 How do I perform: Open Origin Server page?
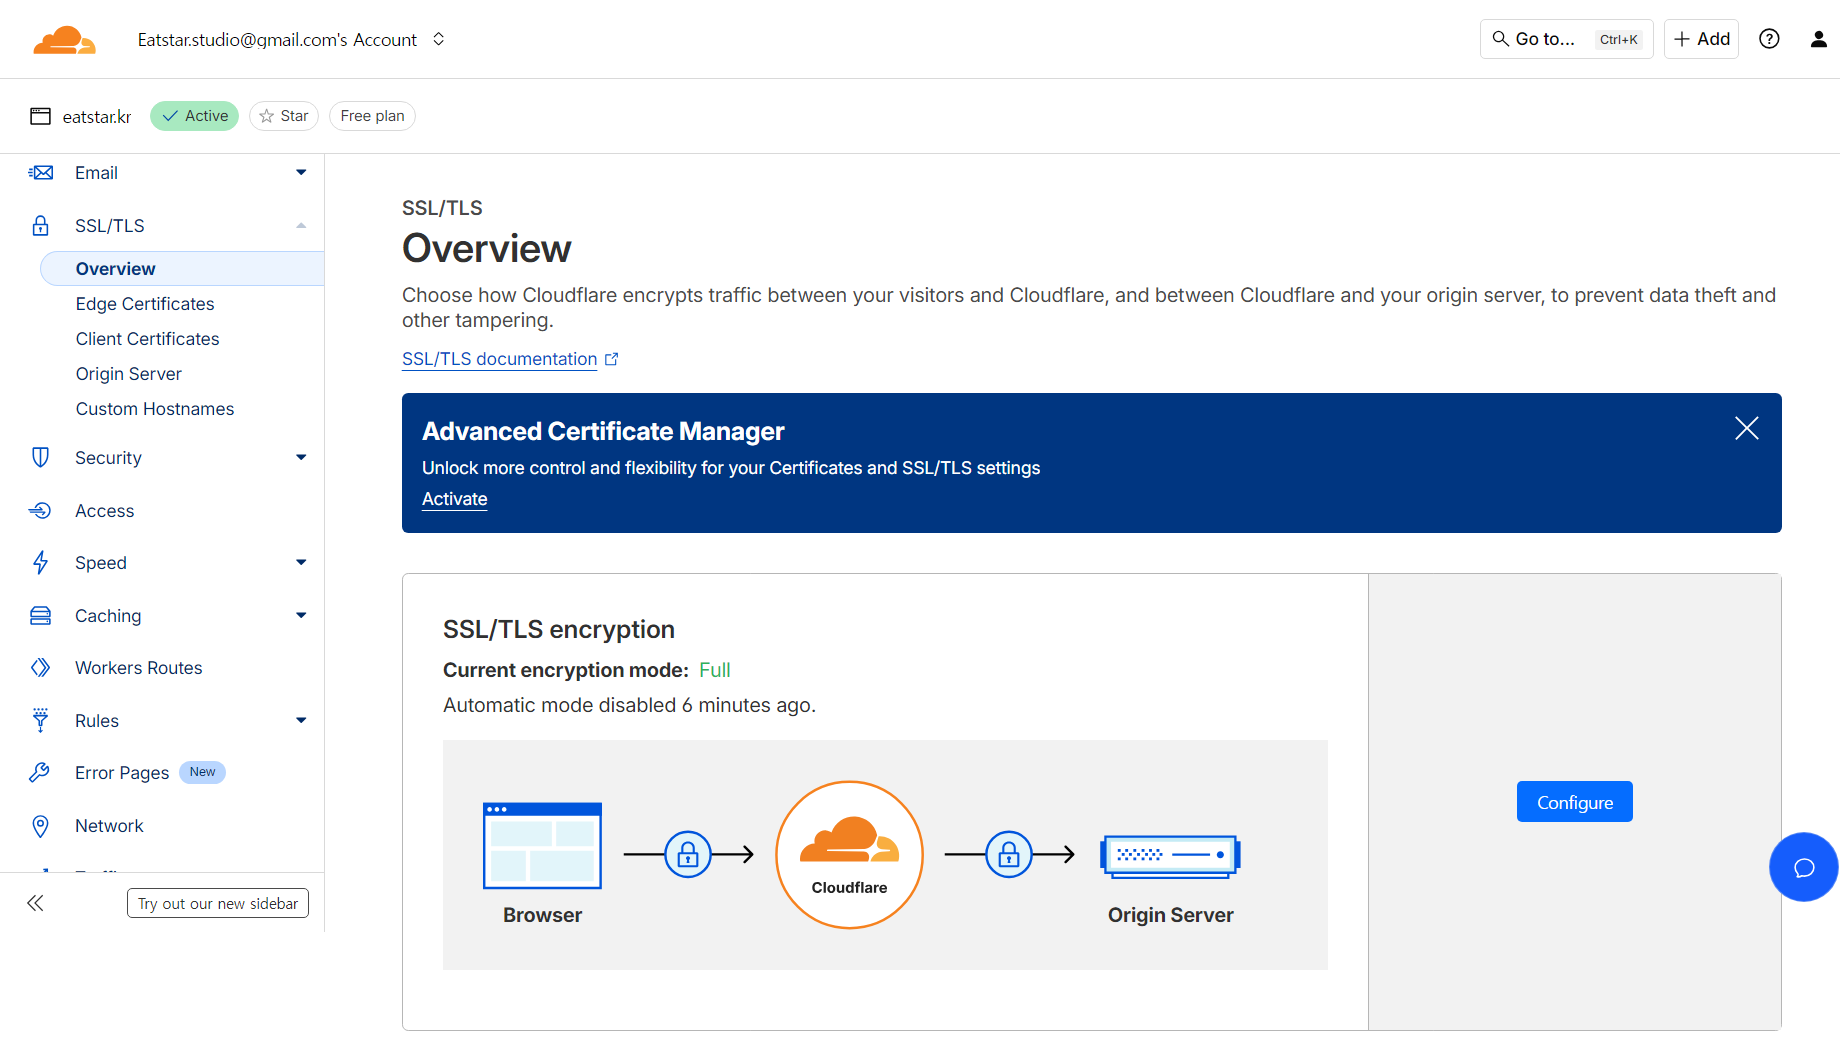pos(129,374)
